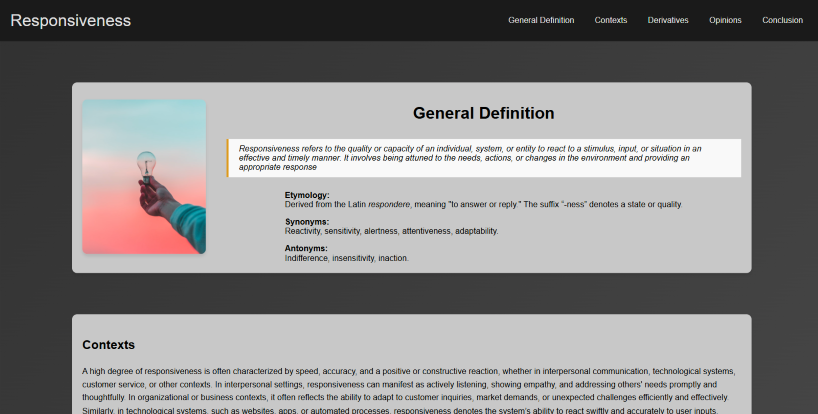818x414 pixels.
Task: Click the Synonyms: label
Action: pos(307,222)
